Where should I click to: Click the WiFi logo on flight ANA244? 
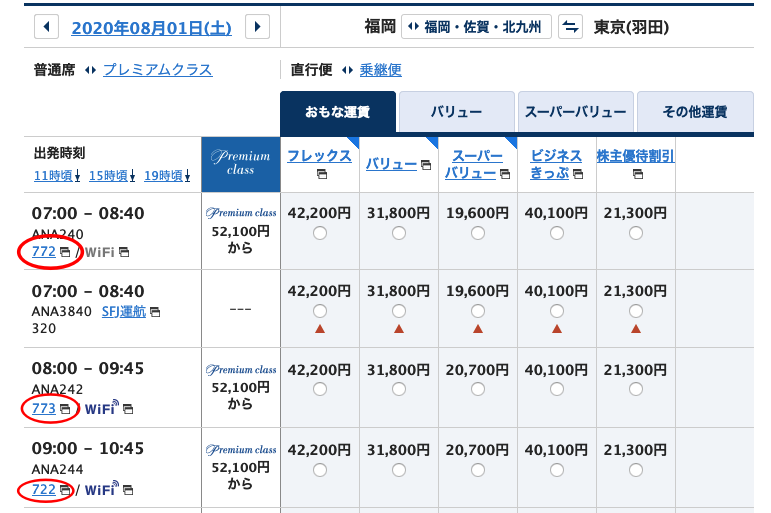tap(102, 488)
